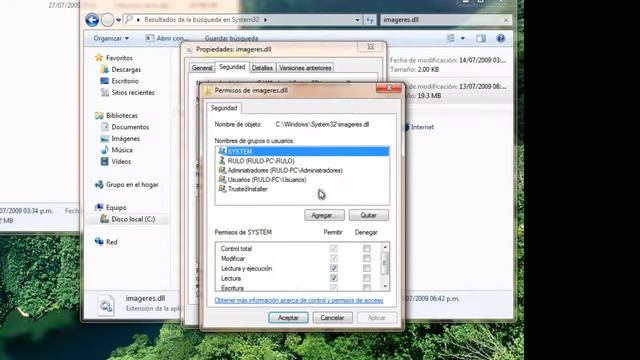Toggle Permitir checkbox for Modificar
This screenshot has width=640, height=360.
pos(333,258)
